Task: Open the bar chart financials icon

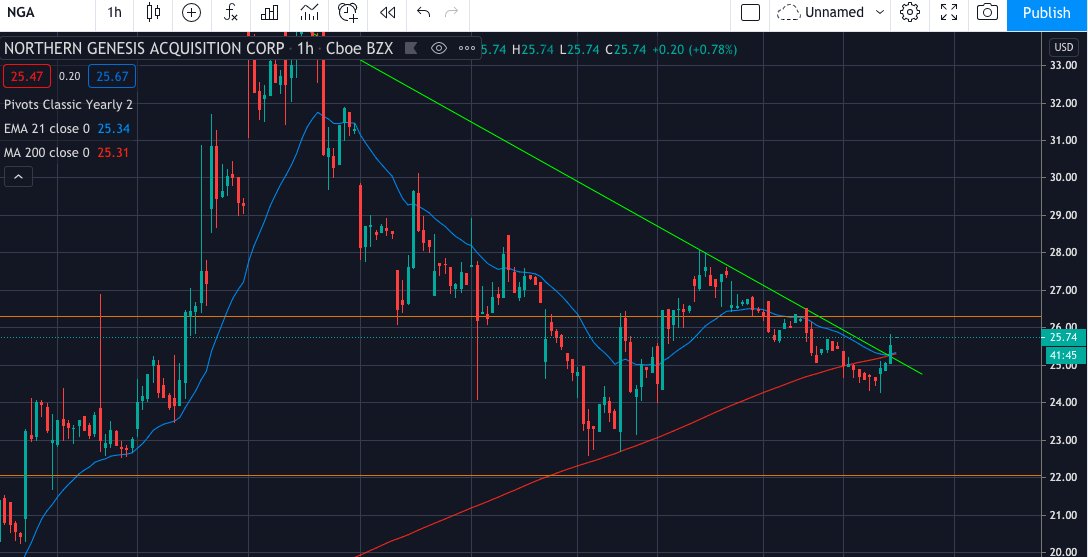Action: point(269,12)
